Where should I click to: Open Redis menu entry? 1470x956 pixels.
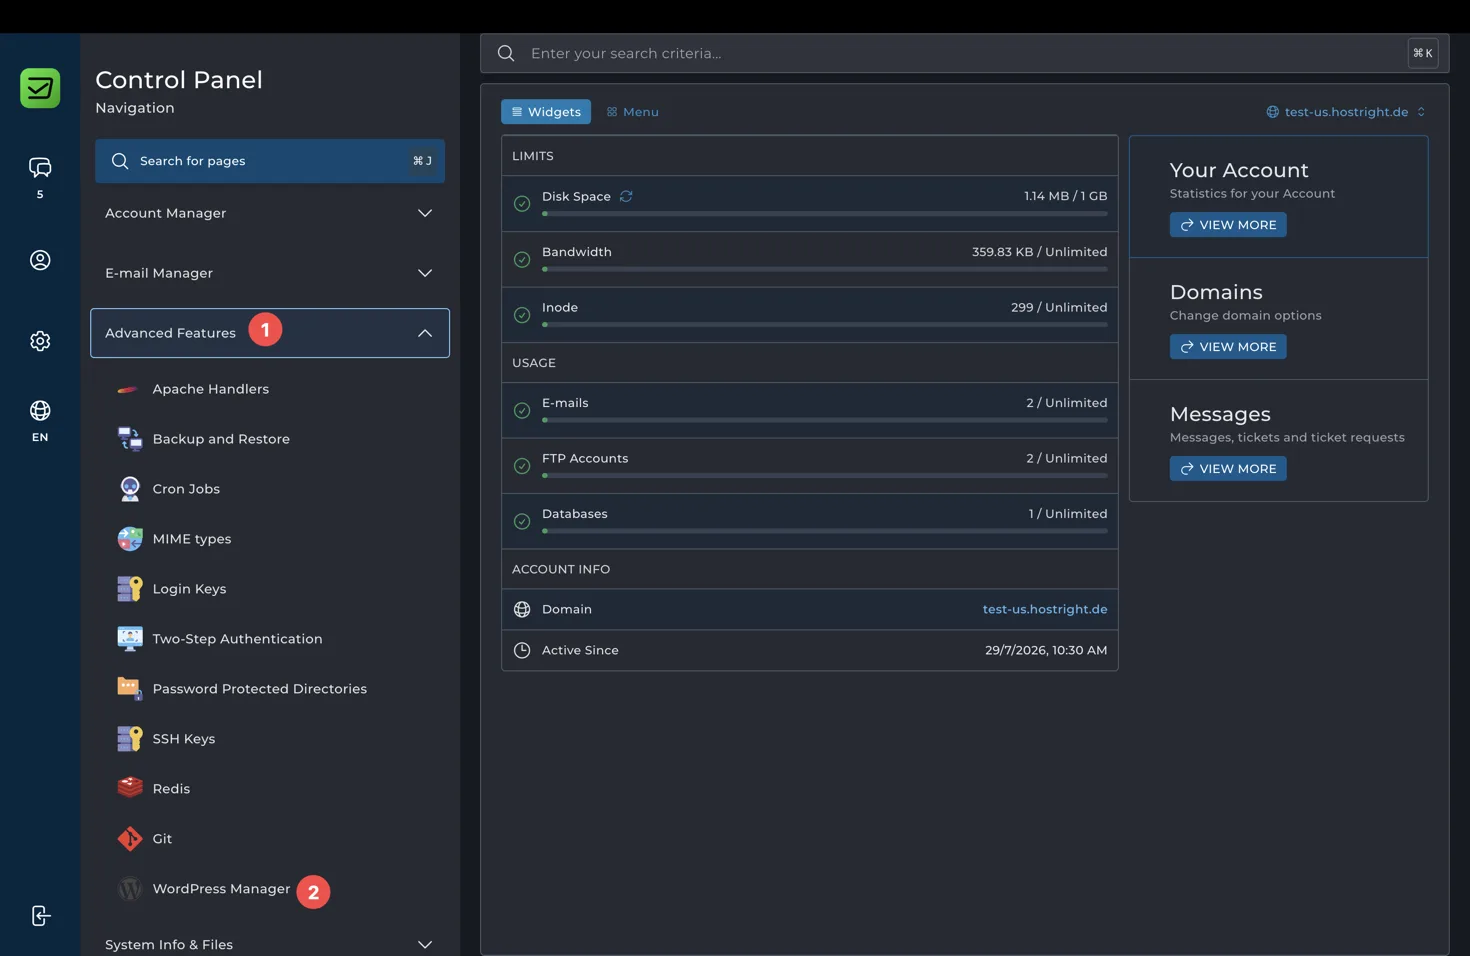tap(171, 789)
